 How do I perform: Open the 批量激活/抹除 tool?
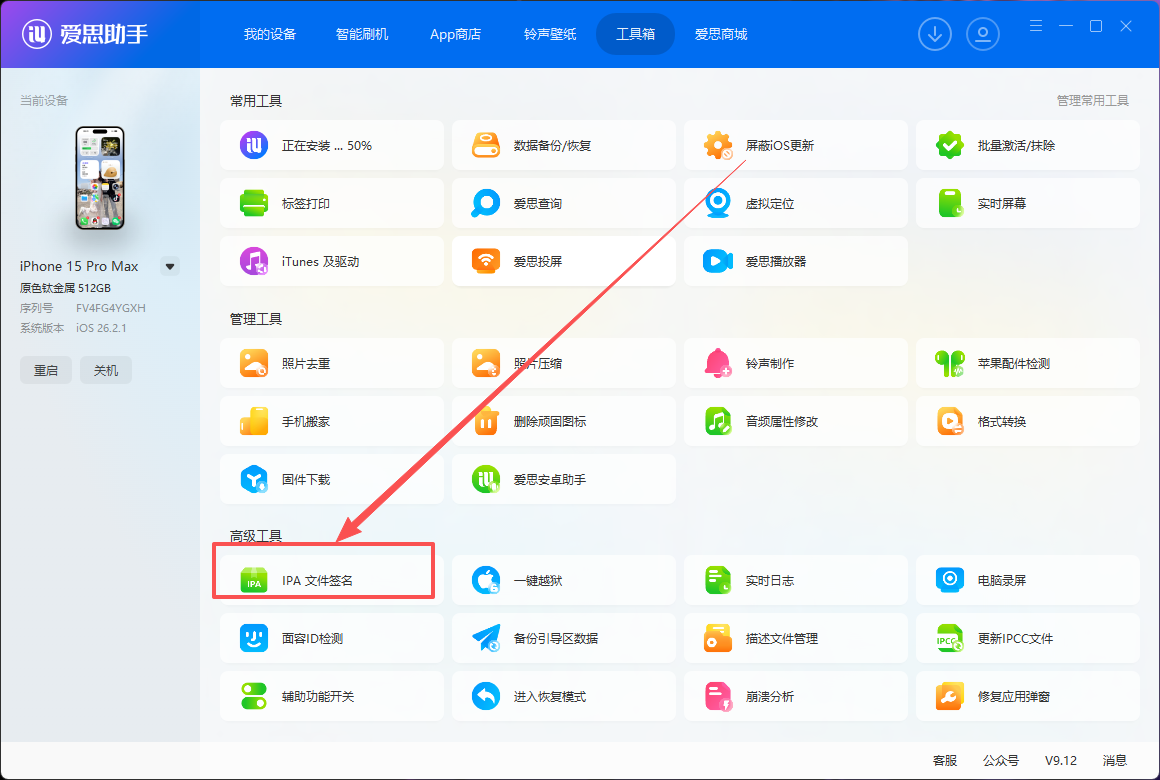click(1028, 145)
